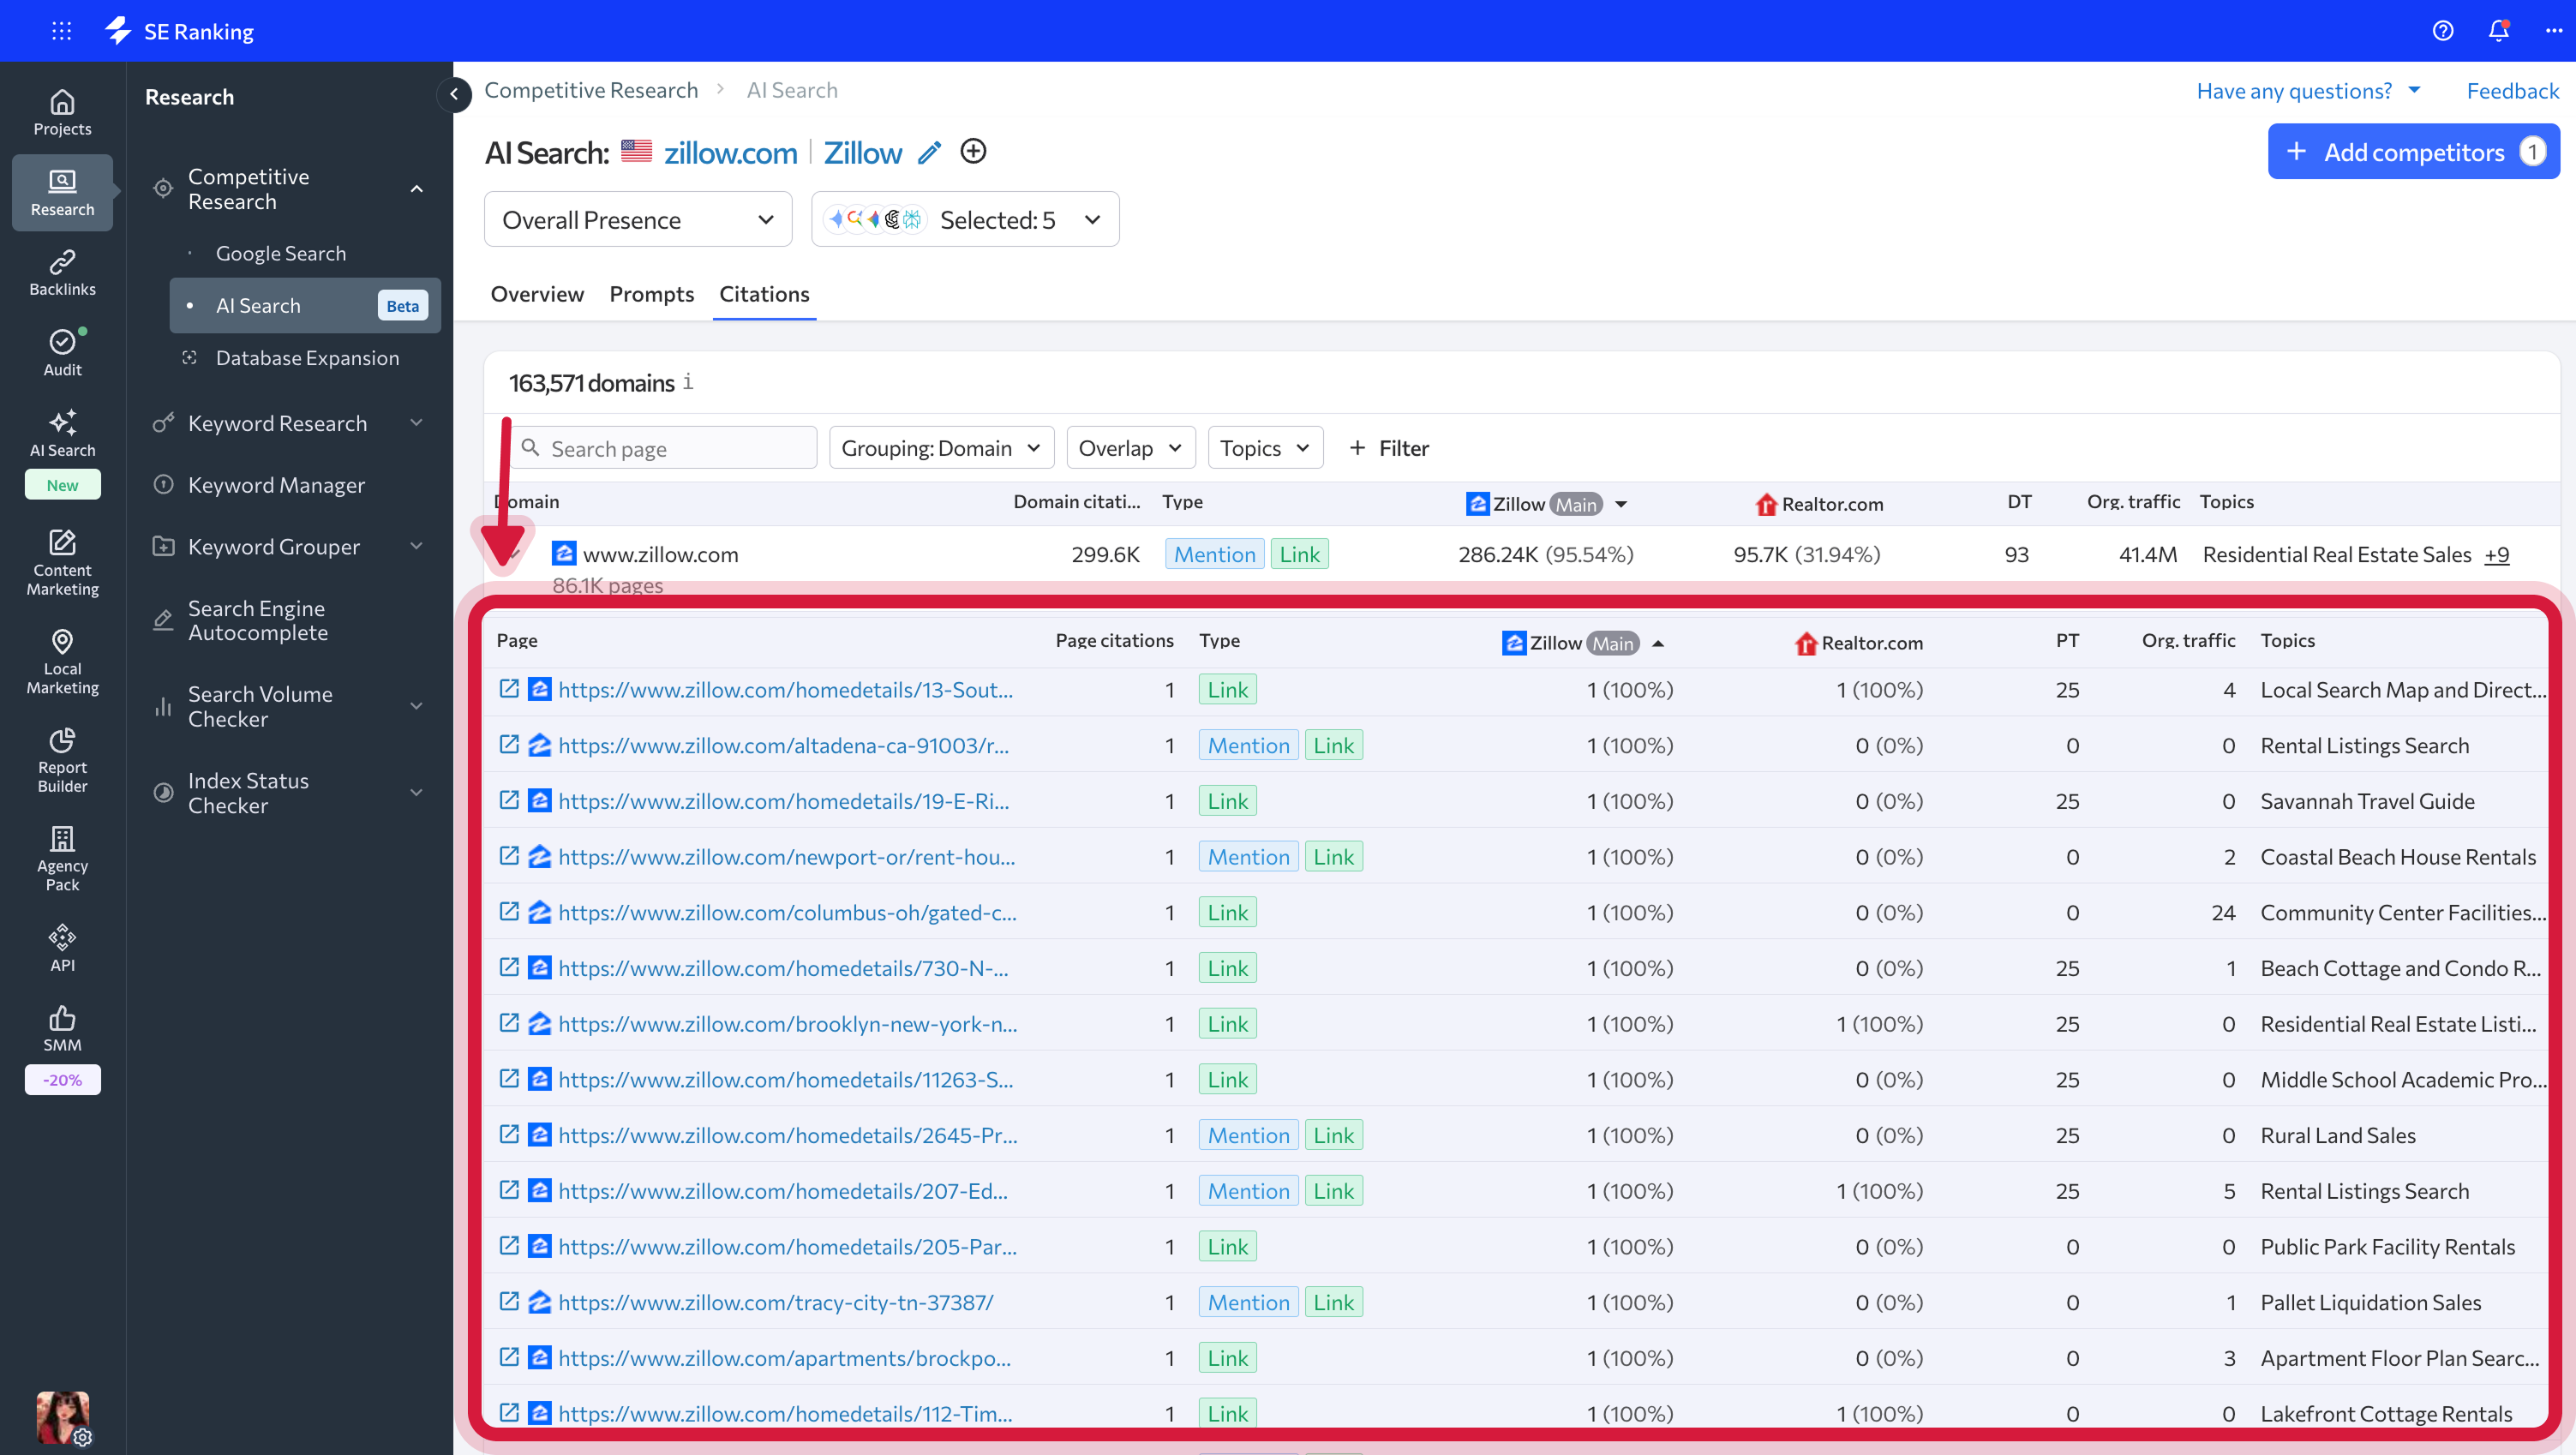2576x1455 pixels.
Task: Collapse the Research side panel
Action: click(454, 94)
